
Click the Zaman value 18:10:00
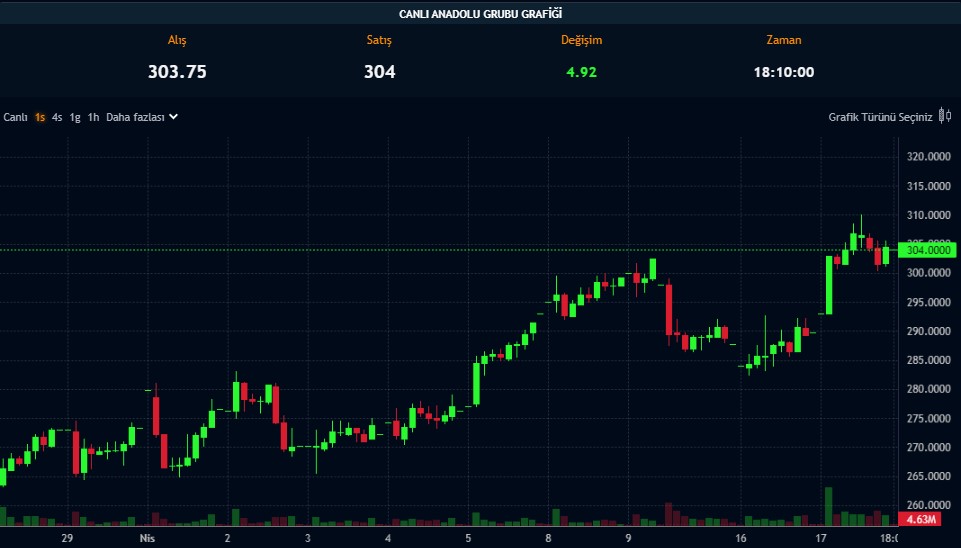pyautogui.click(x=784, y=72)
